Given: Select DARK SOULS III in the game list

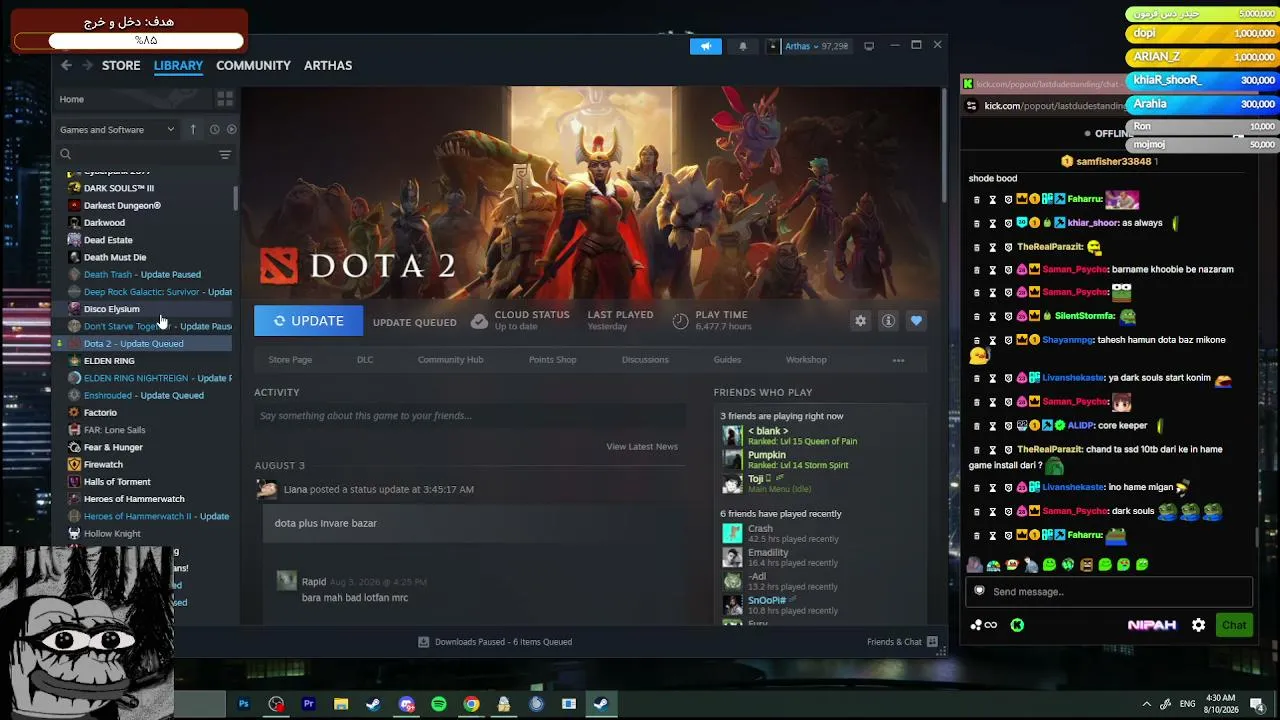Looking at the screenshot, I should pos(119,188).
